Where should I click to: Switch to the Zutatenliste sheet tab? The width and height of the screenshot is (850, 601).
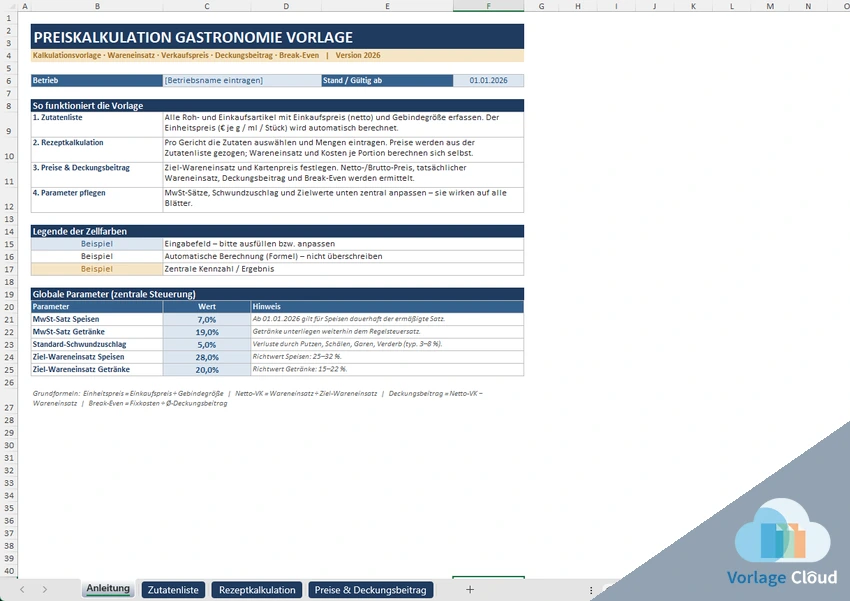click(173, 590)
